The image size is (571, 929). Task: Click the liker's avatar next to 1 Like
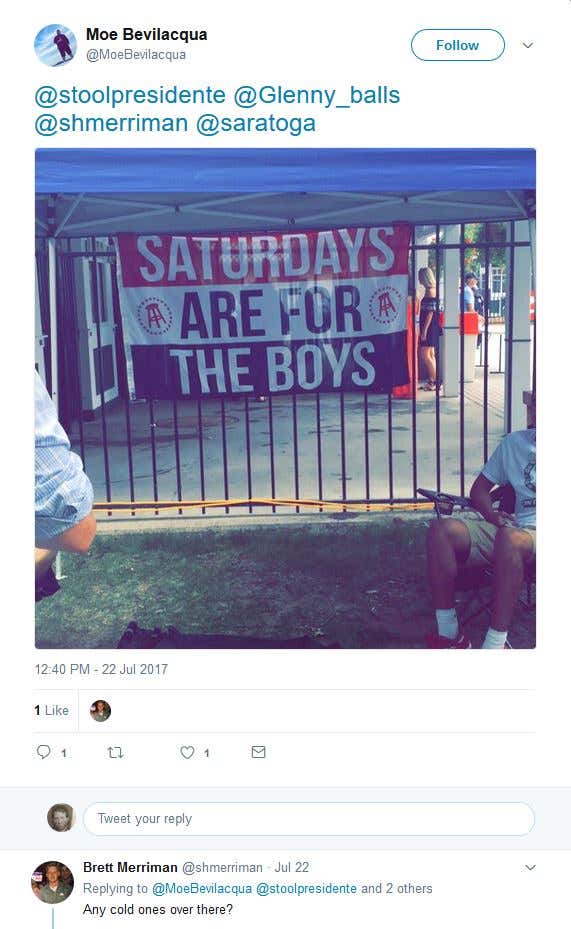[x=100, y=710]
